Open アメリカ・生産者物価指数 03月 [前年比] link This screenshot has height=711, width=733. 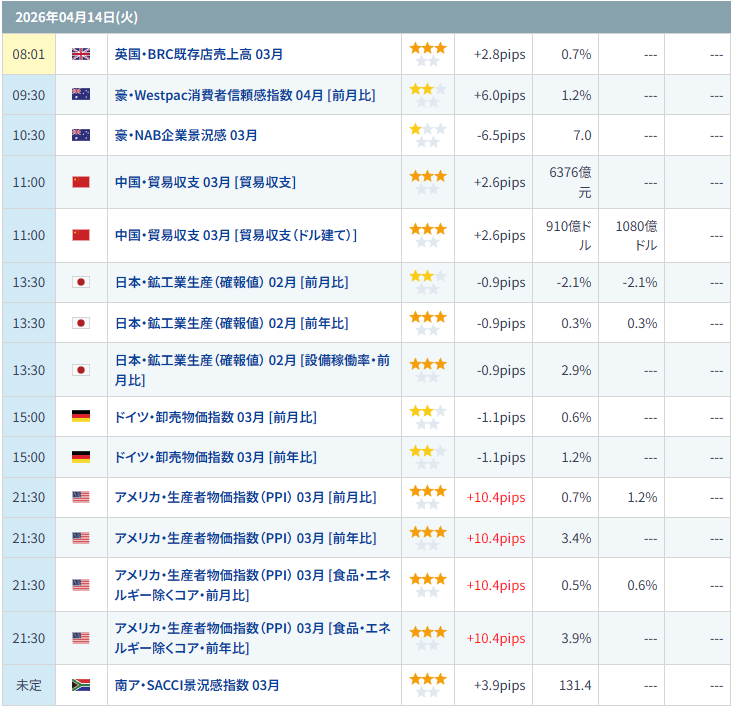pos(246,538)
